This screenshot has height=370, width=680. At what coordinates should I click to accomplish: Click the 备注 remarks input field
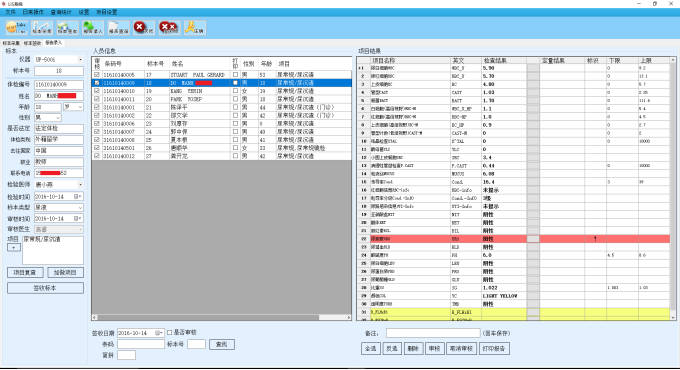[x=433, y=333]
